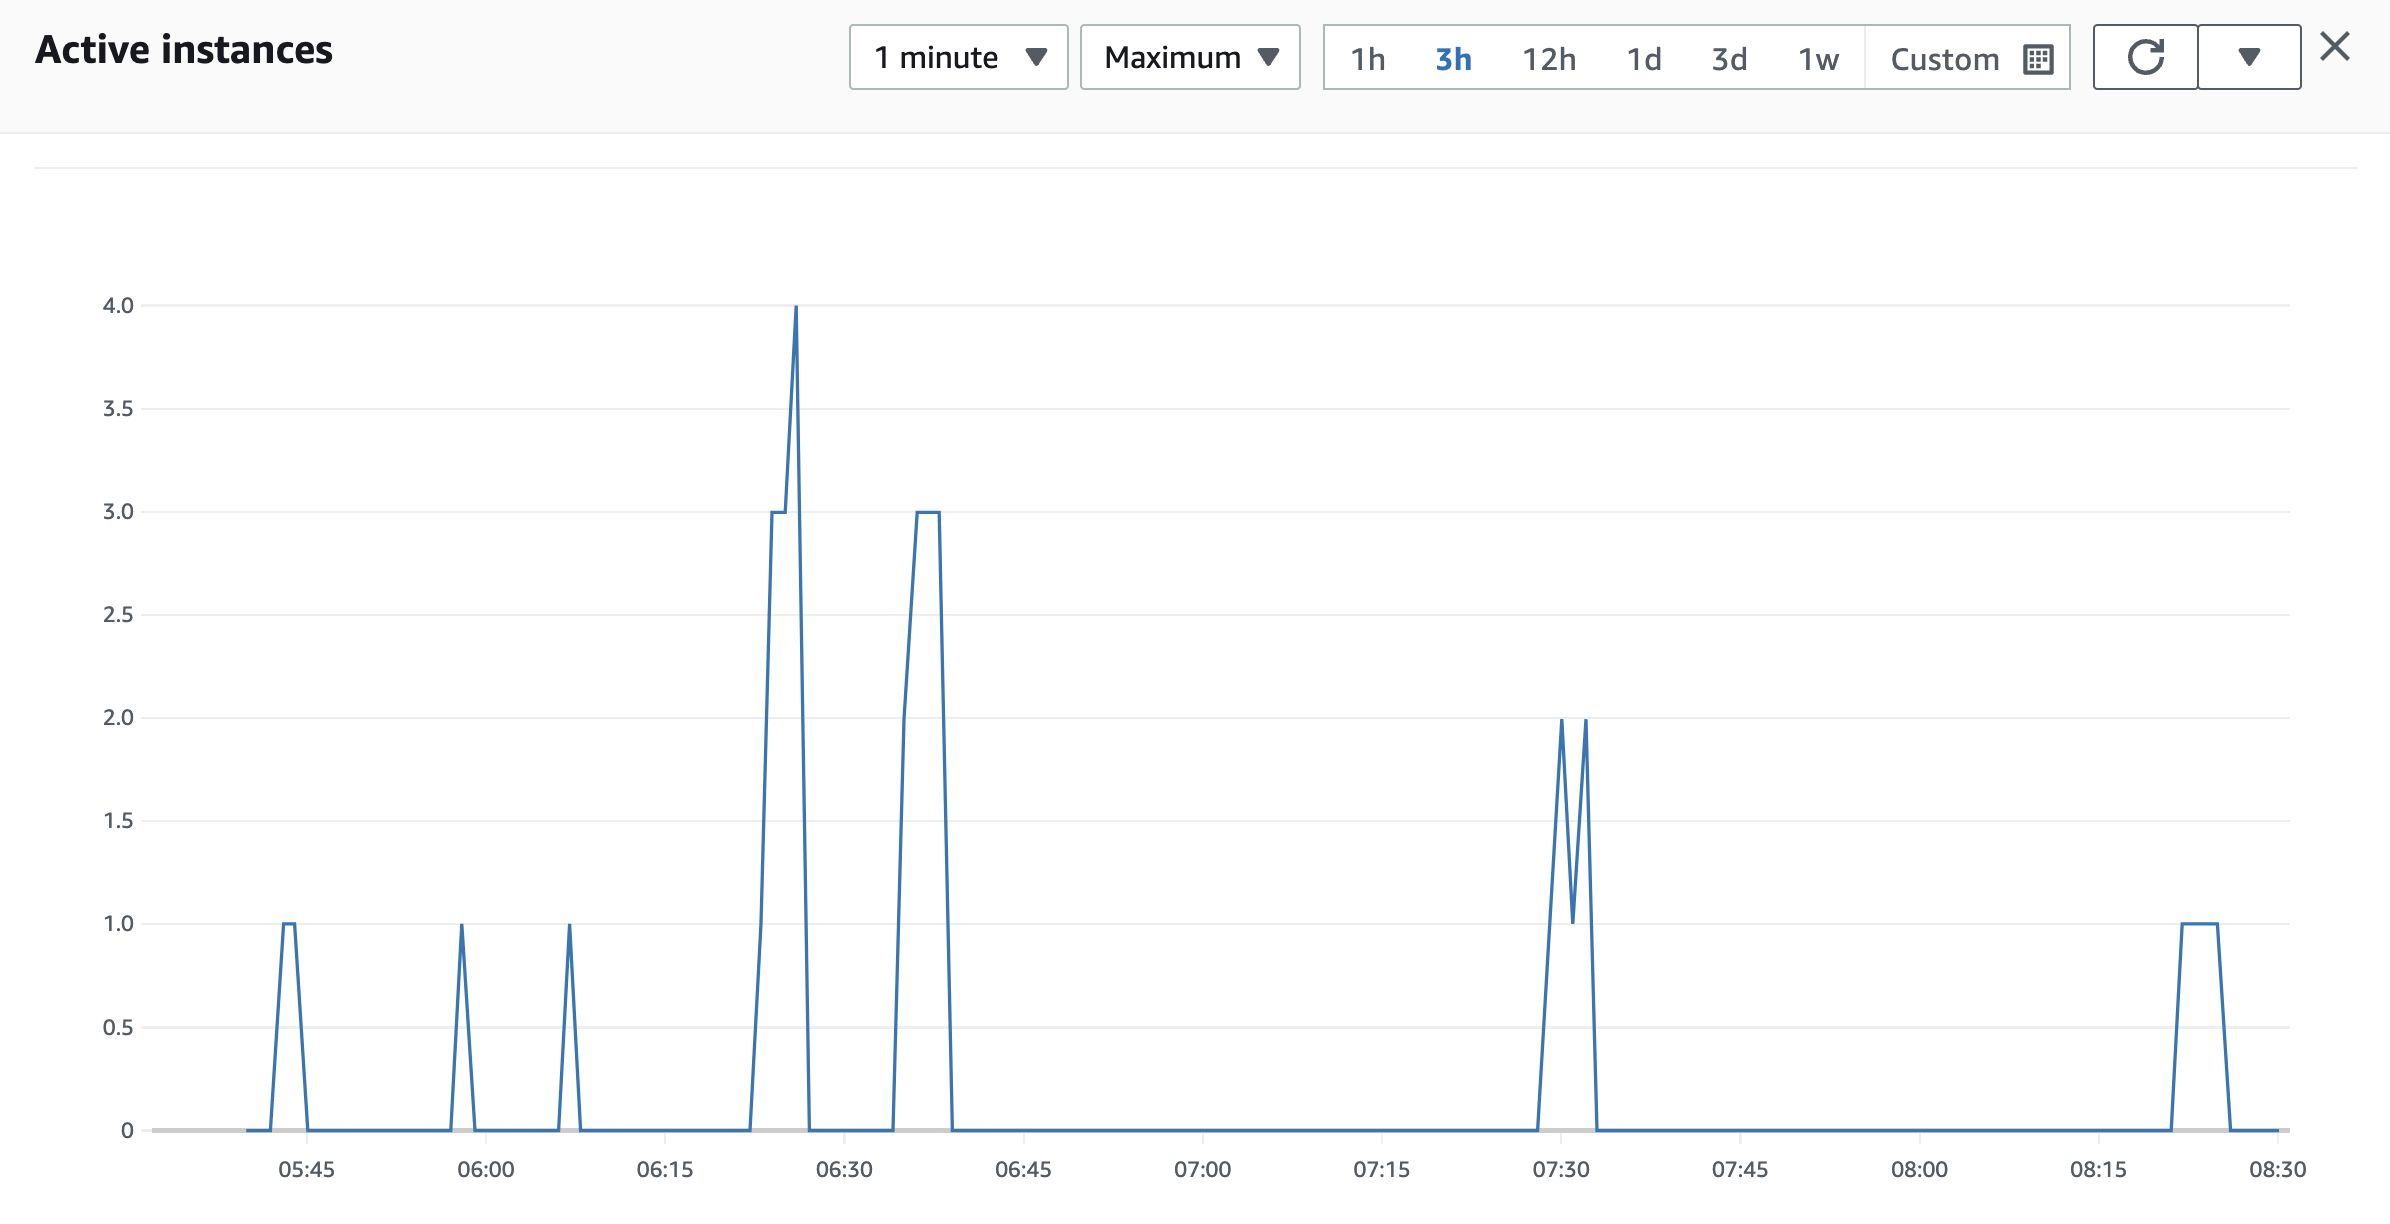Viewport: 2390px width, 1224px height.
Task: Click the 06:00 x-axis label
Action: pyautogui.click(x=485, y=1169)
